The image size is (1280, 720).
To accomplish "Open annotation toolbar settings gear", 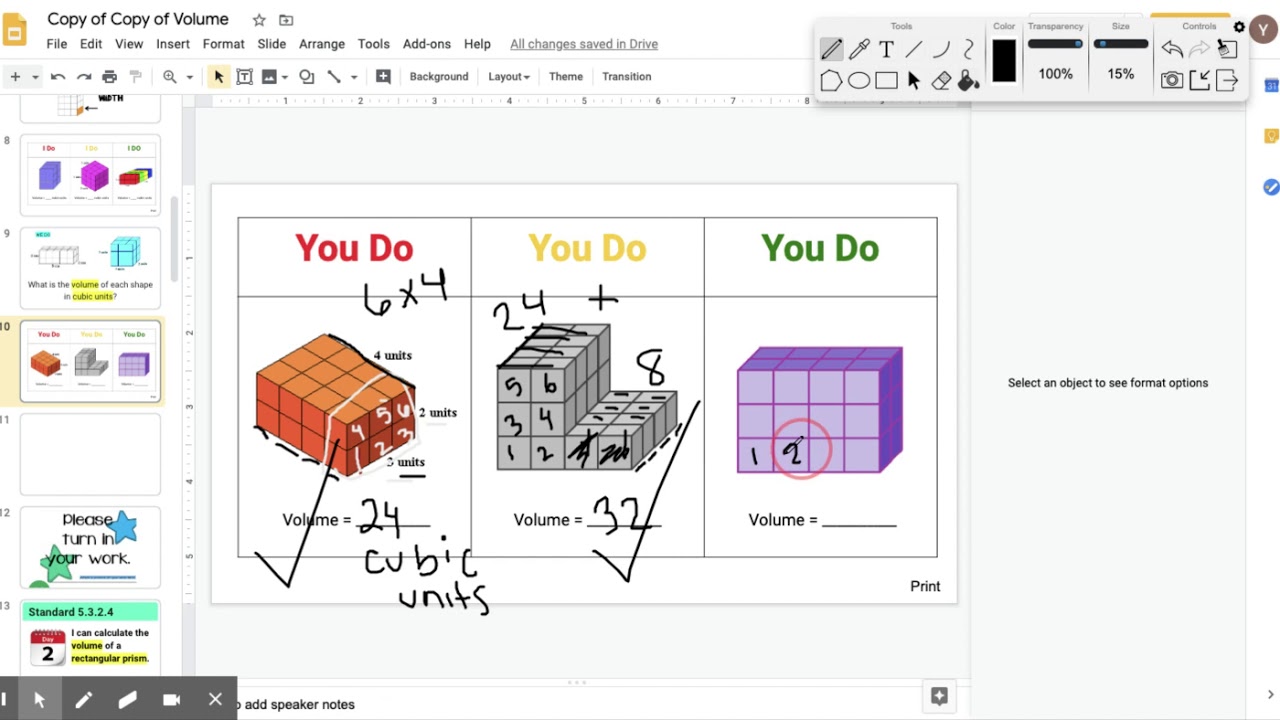I will pyautogui.click(x=1239, y=27).
